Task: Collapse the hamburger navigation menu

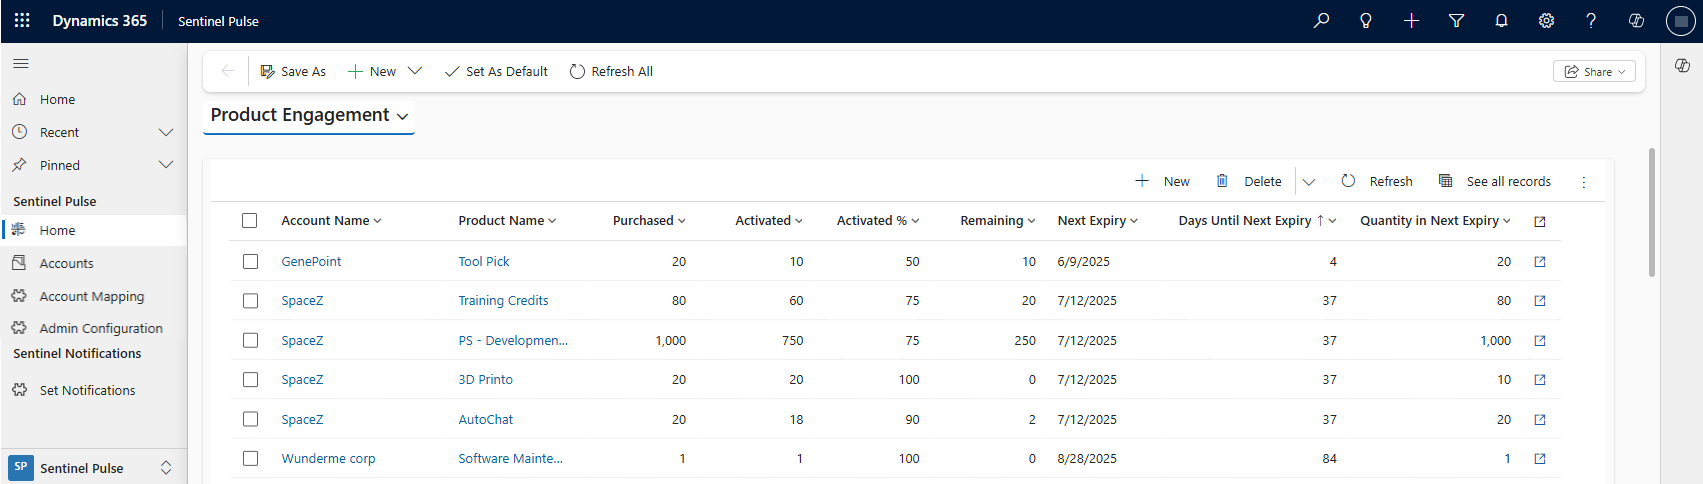Action: click(x=20, y=64)
